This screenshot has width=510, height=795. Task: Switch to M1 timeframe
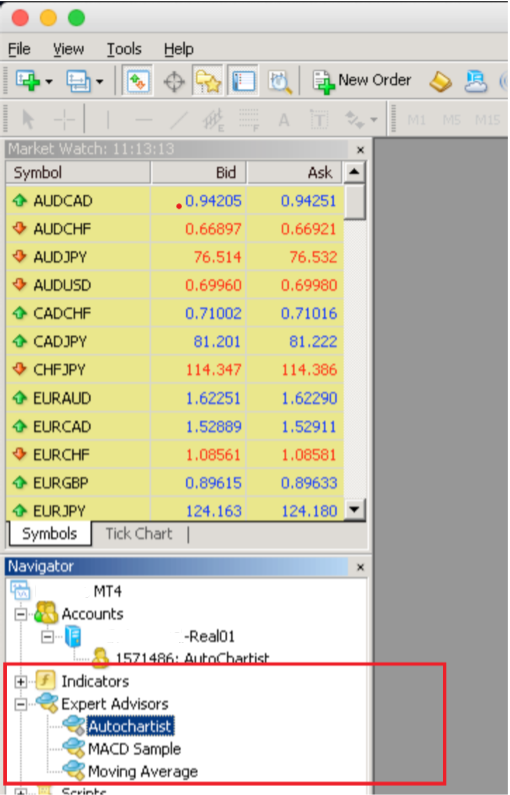coord(416,120)
